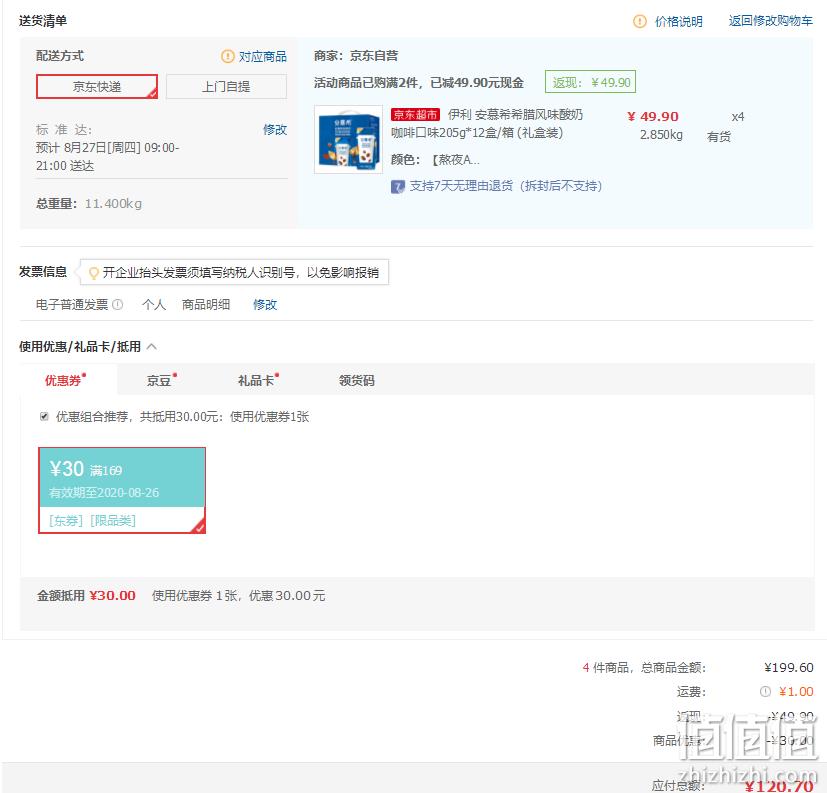Click 有效期至2020-08-26 on the coupon
Viewport: 827px width, 793px height.
tap(104, 492)
